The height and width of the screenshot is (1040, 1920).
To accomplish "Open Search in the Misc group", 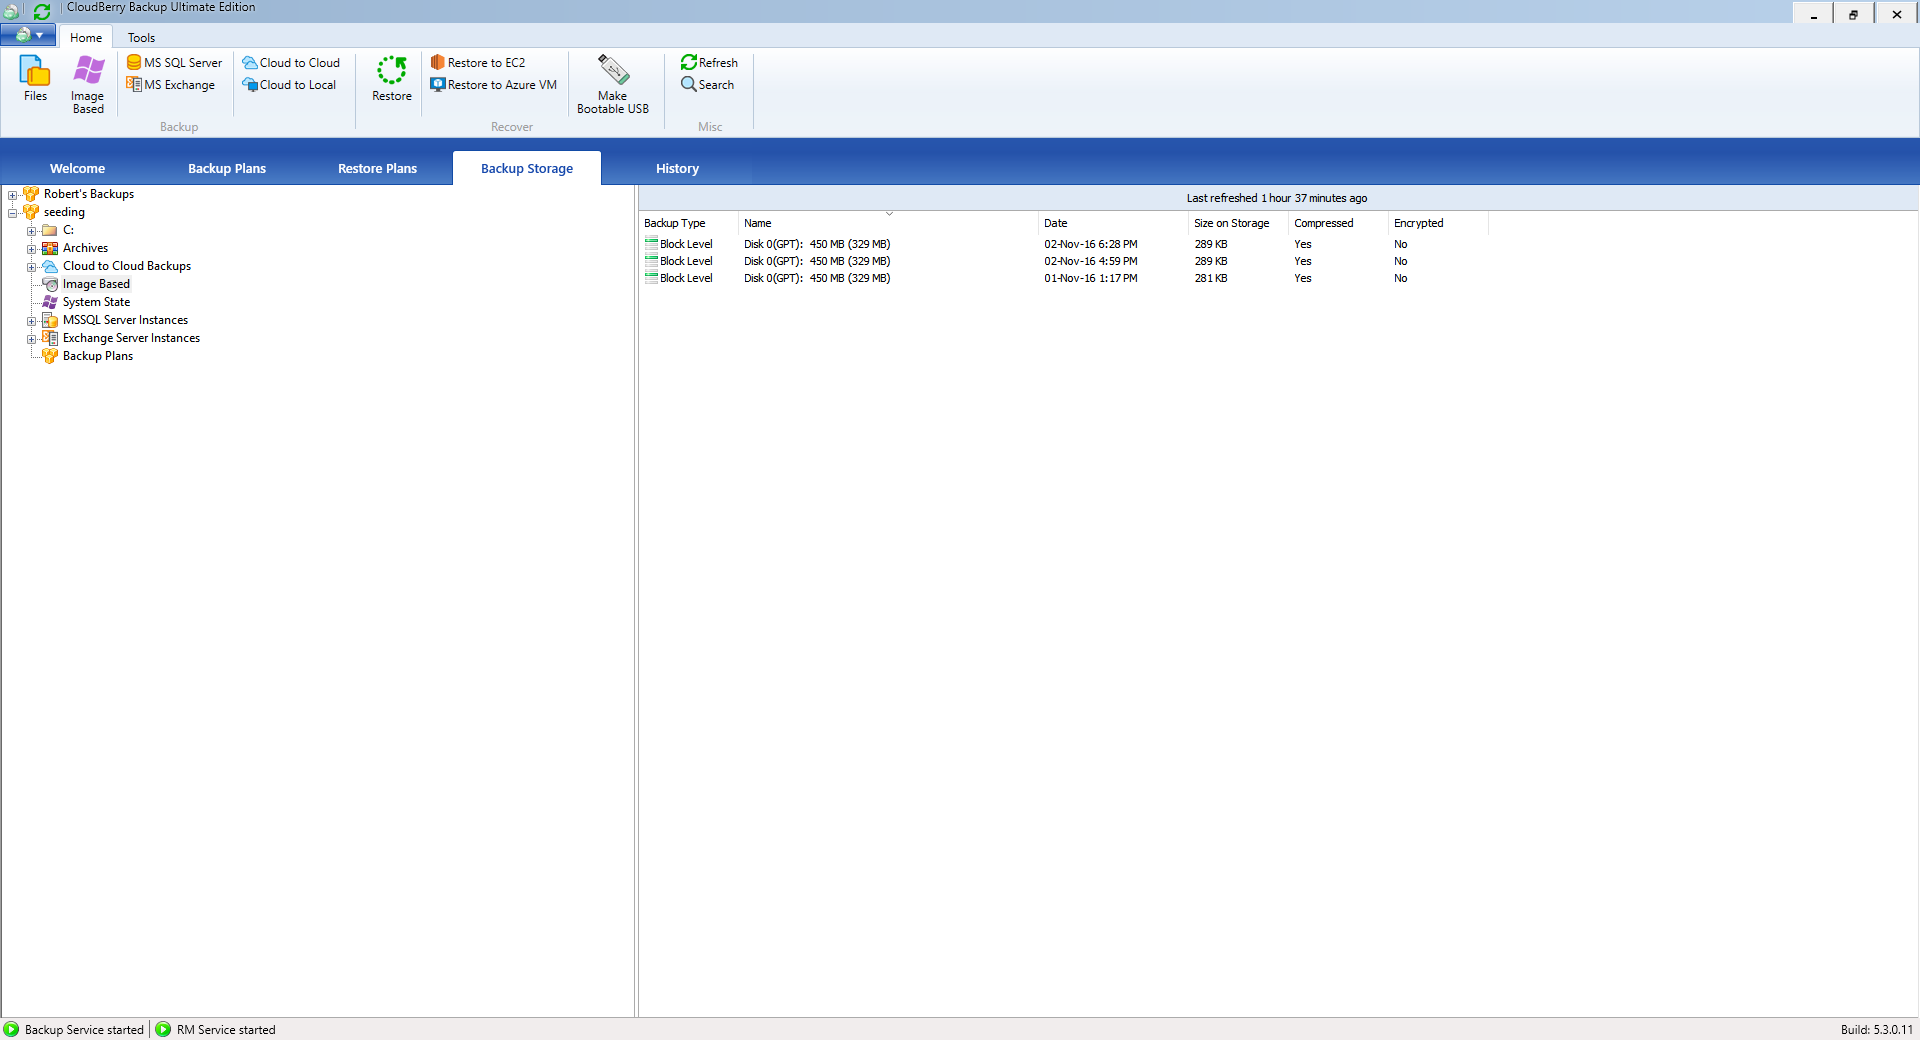I will (x=708, y=85).
